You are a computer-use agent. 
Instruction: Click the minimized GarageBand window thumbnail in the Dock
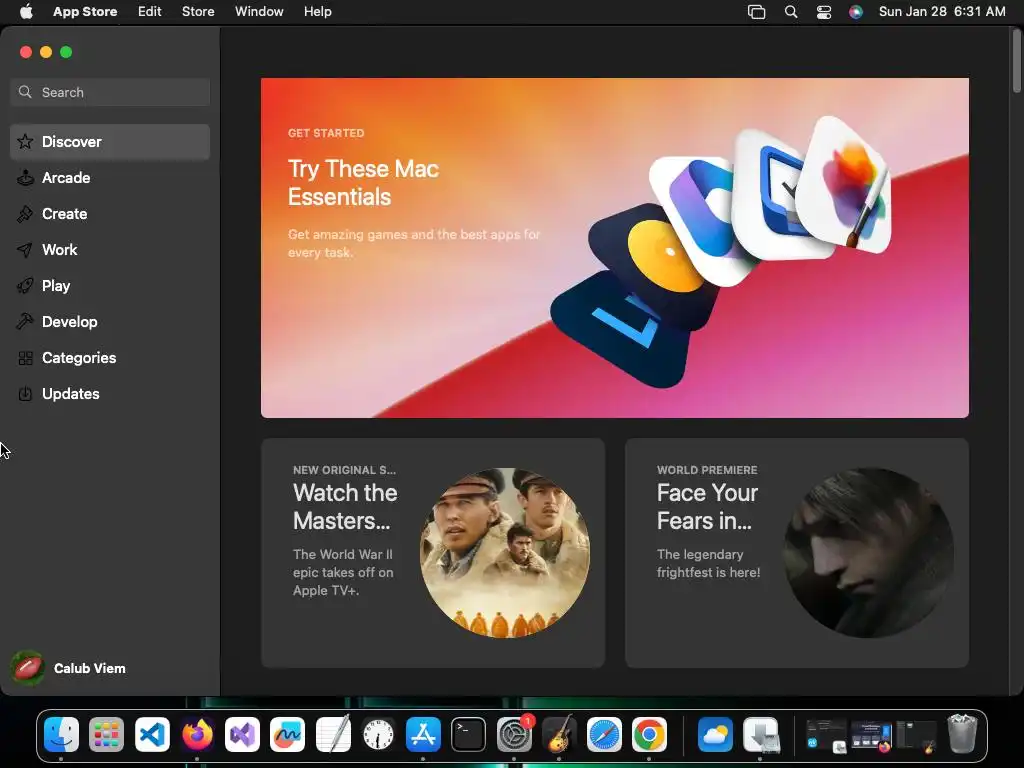(x=916, y=735)
